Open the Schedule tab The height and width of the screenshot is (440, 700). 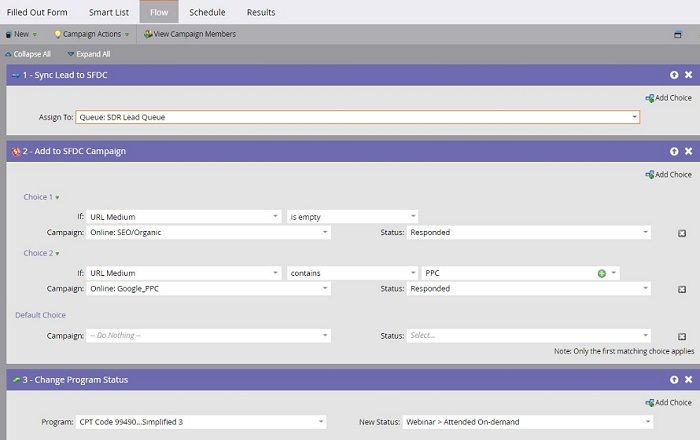coord(207,12)
